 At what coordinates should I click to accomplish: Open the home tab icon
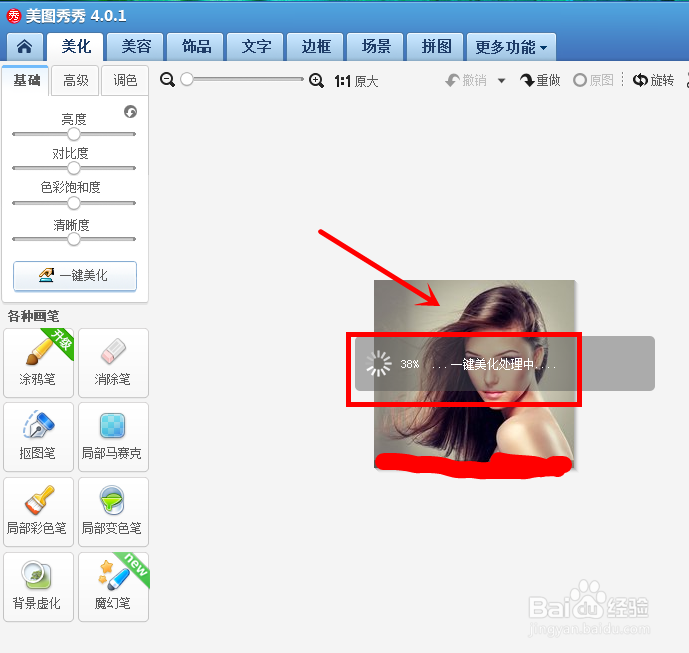point(25,47)
